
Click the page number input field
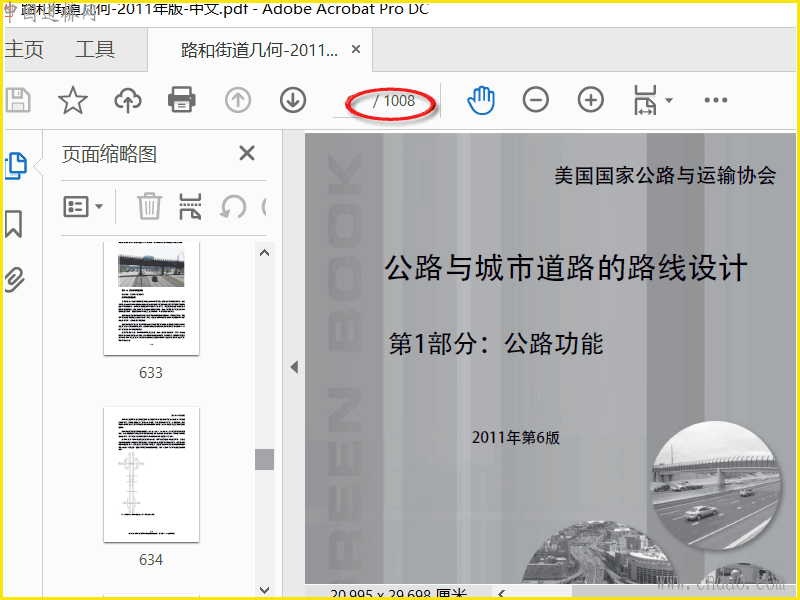(x=352, y=101)
